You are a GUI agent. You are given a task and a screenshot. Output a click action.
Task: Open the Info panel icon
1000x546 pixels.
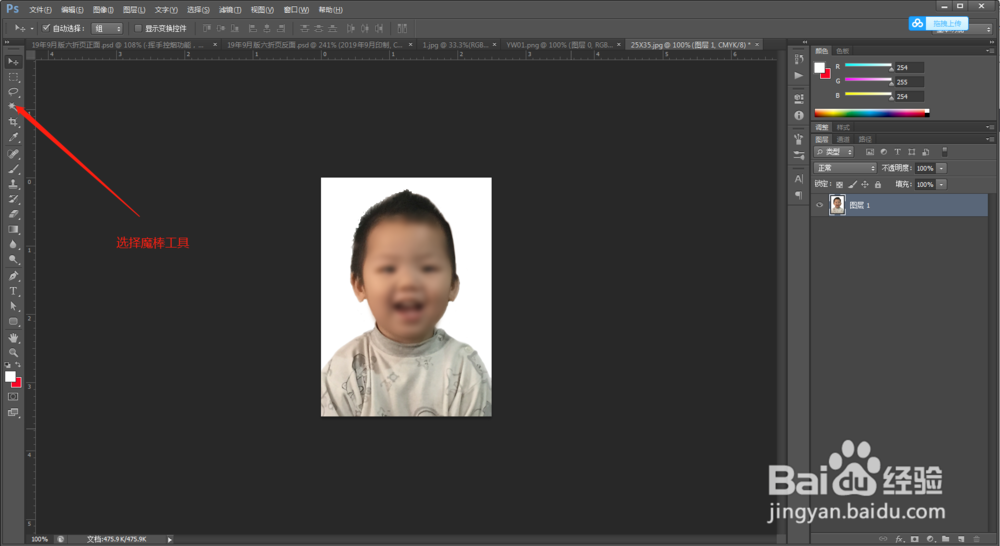click(798, 115)
